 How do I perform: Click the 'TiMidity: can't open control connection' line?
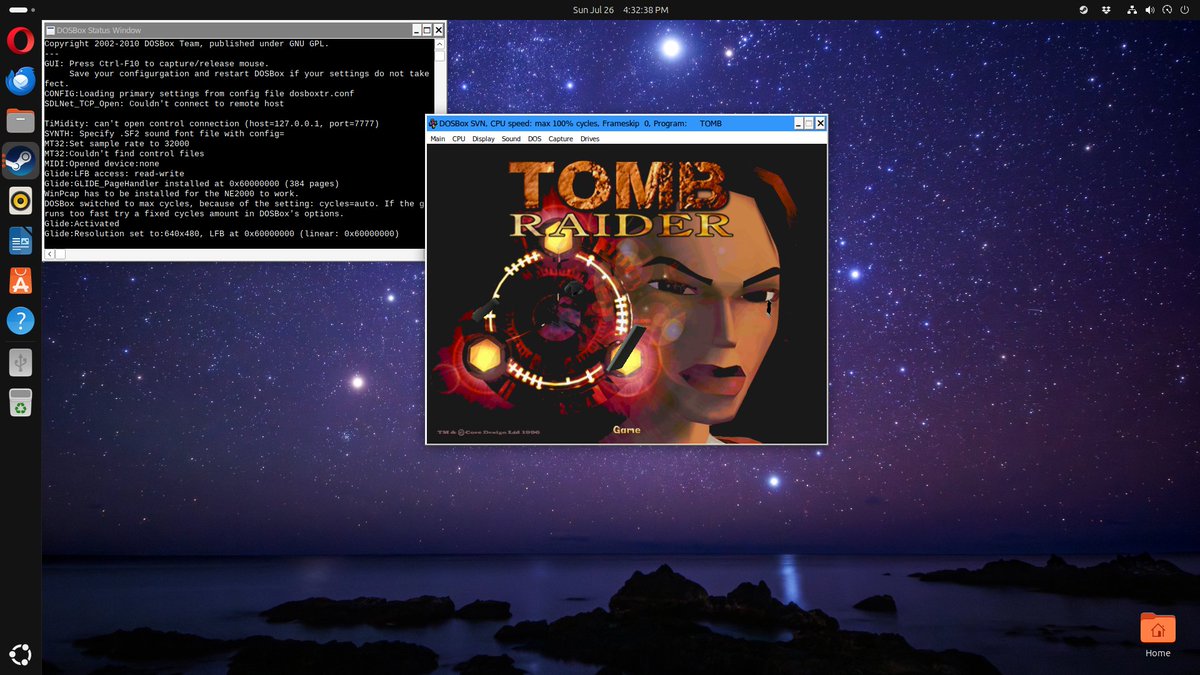point(211,124)
